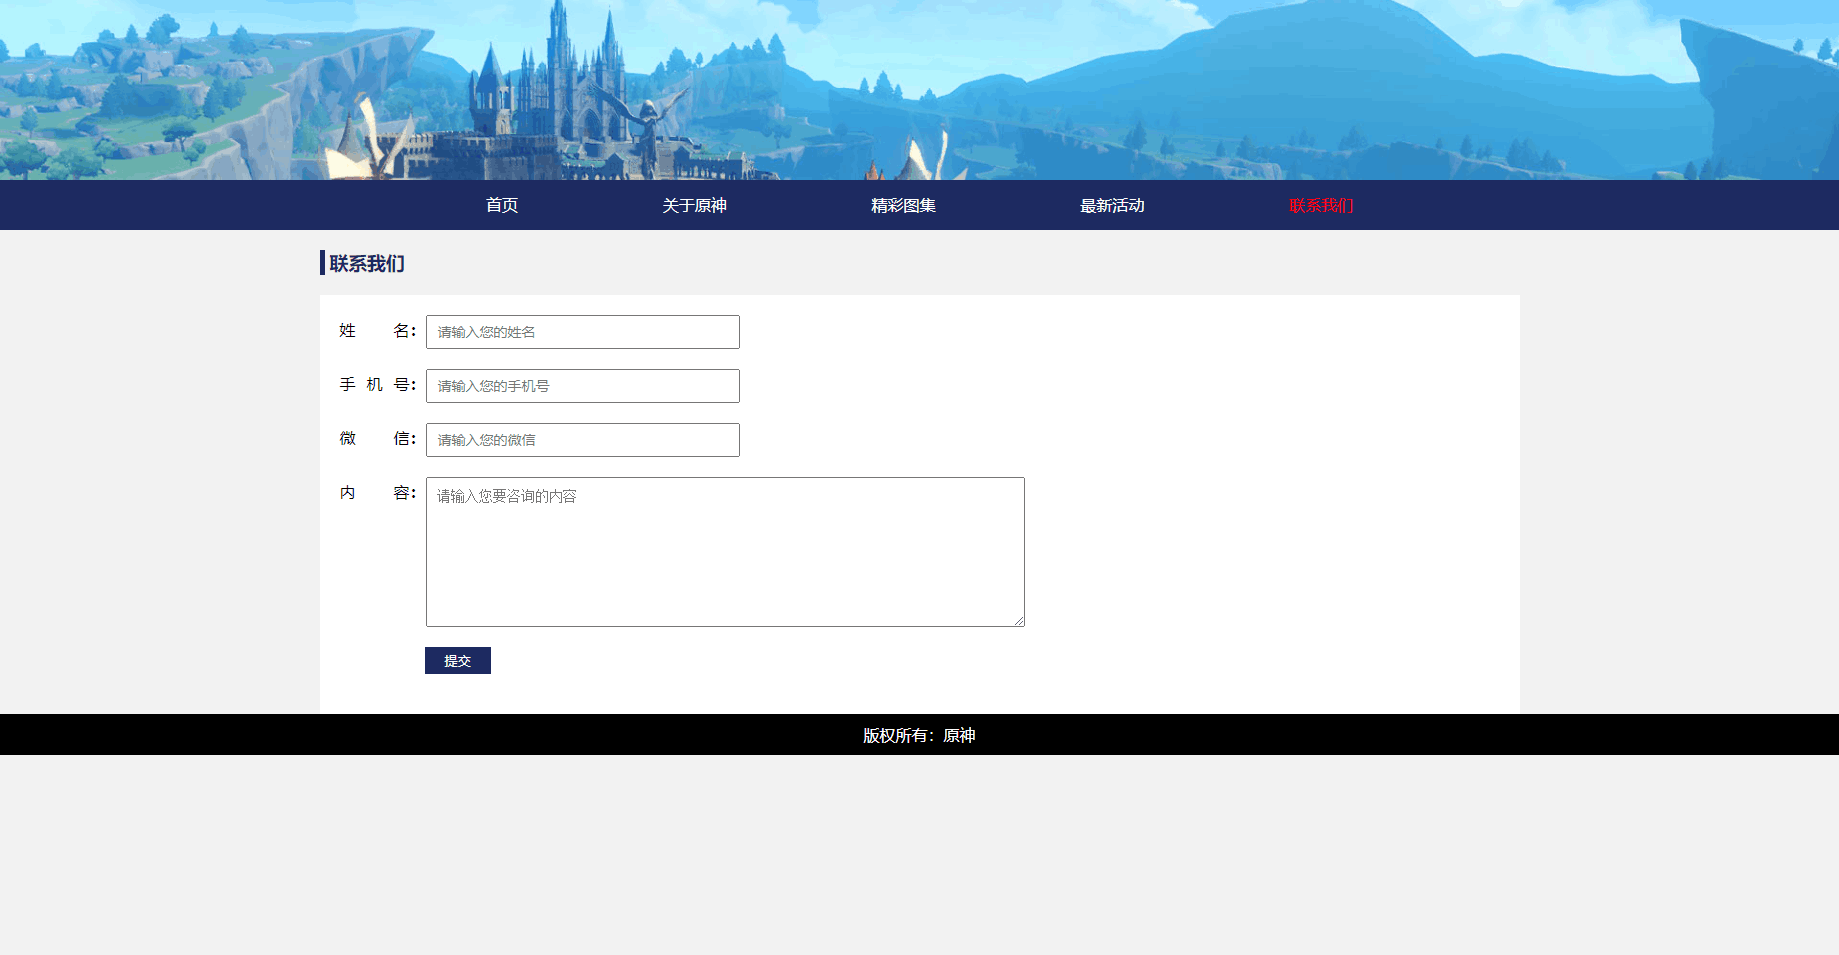Click the 内容 field label
The height and width of the screenshot is (955, 1839).
tap(378, 493)
